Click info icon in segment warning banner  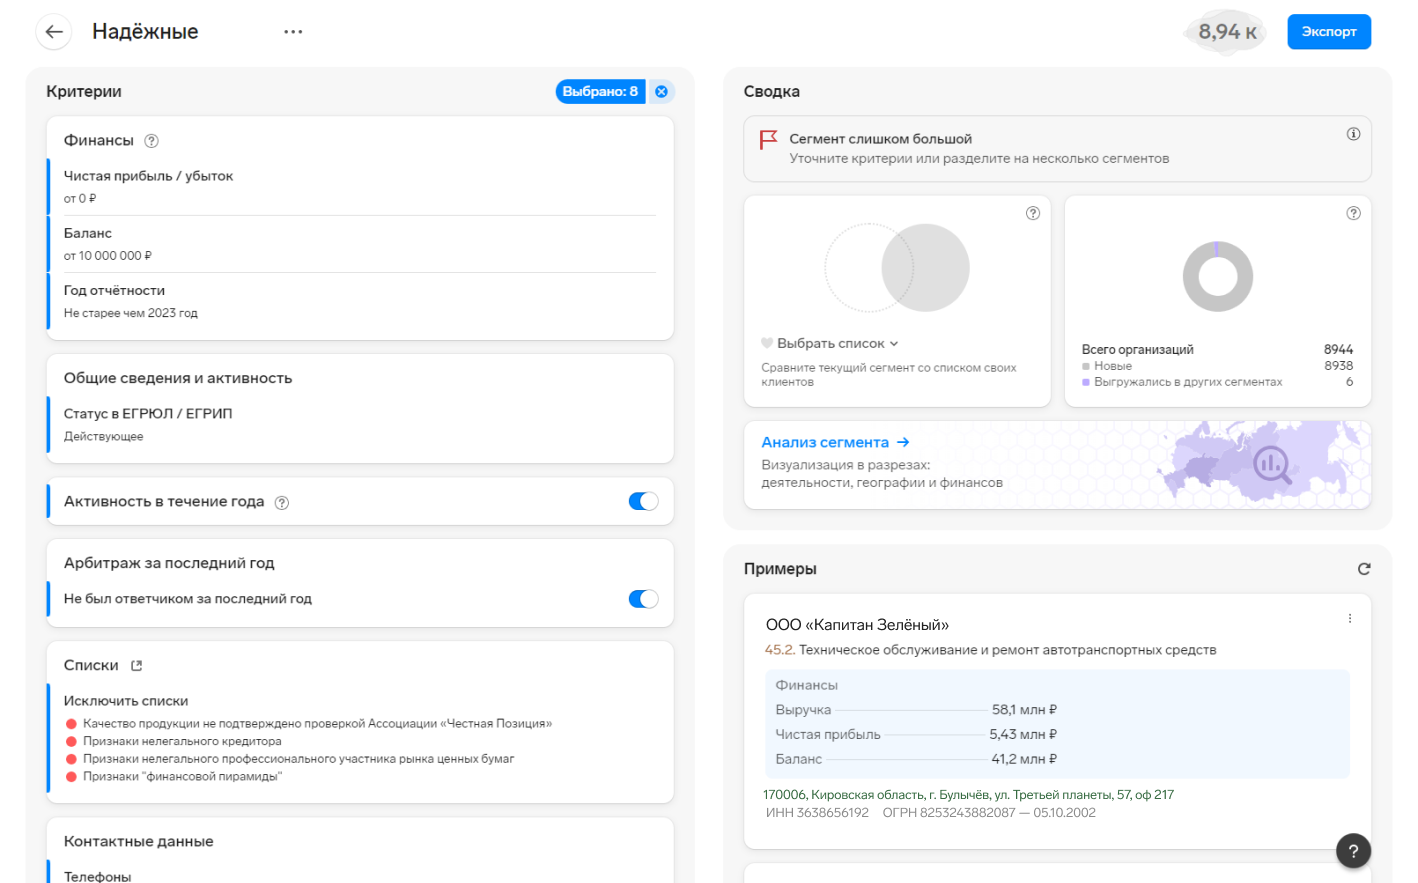[1353, 134]
